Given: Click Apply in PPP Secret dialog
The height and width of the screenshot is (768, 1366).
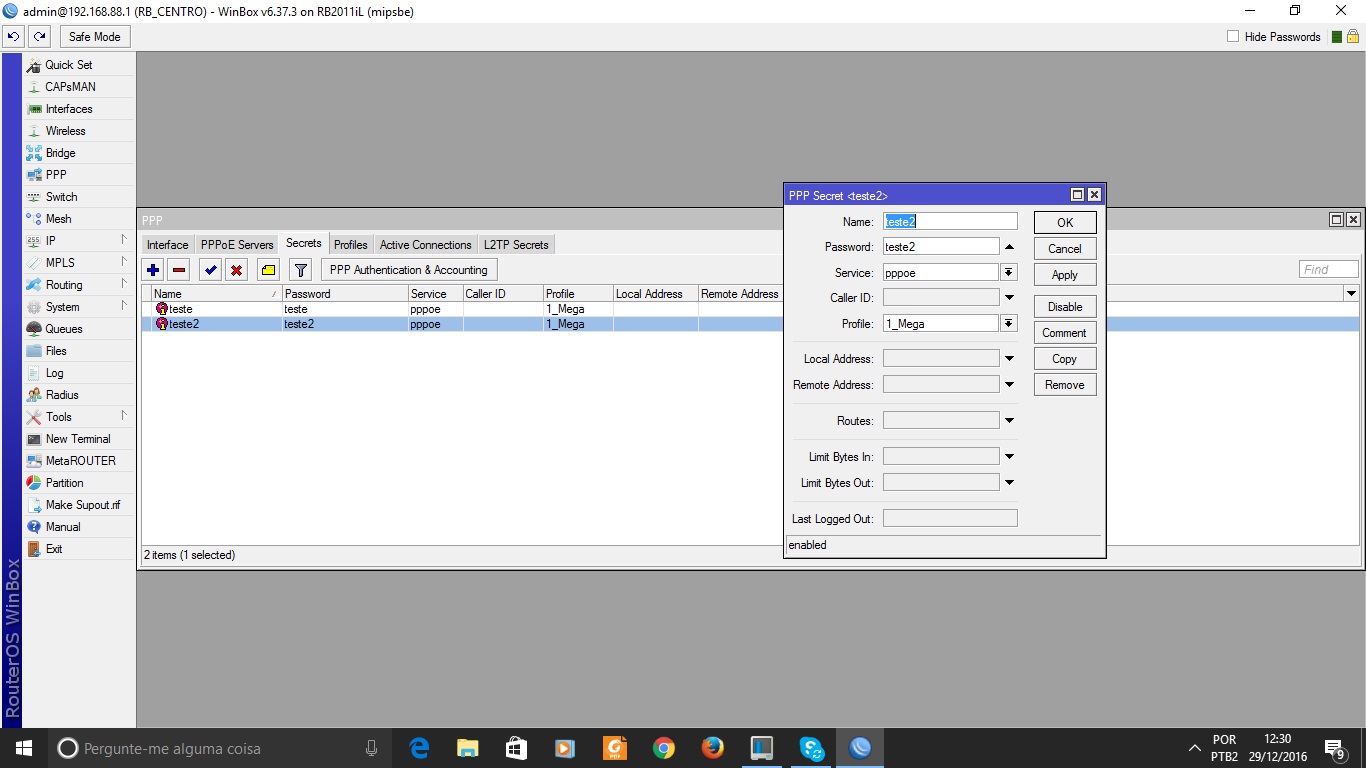Looking at the screenshot, I should [x=1065, y=275].
